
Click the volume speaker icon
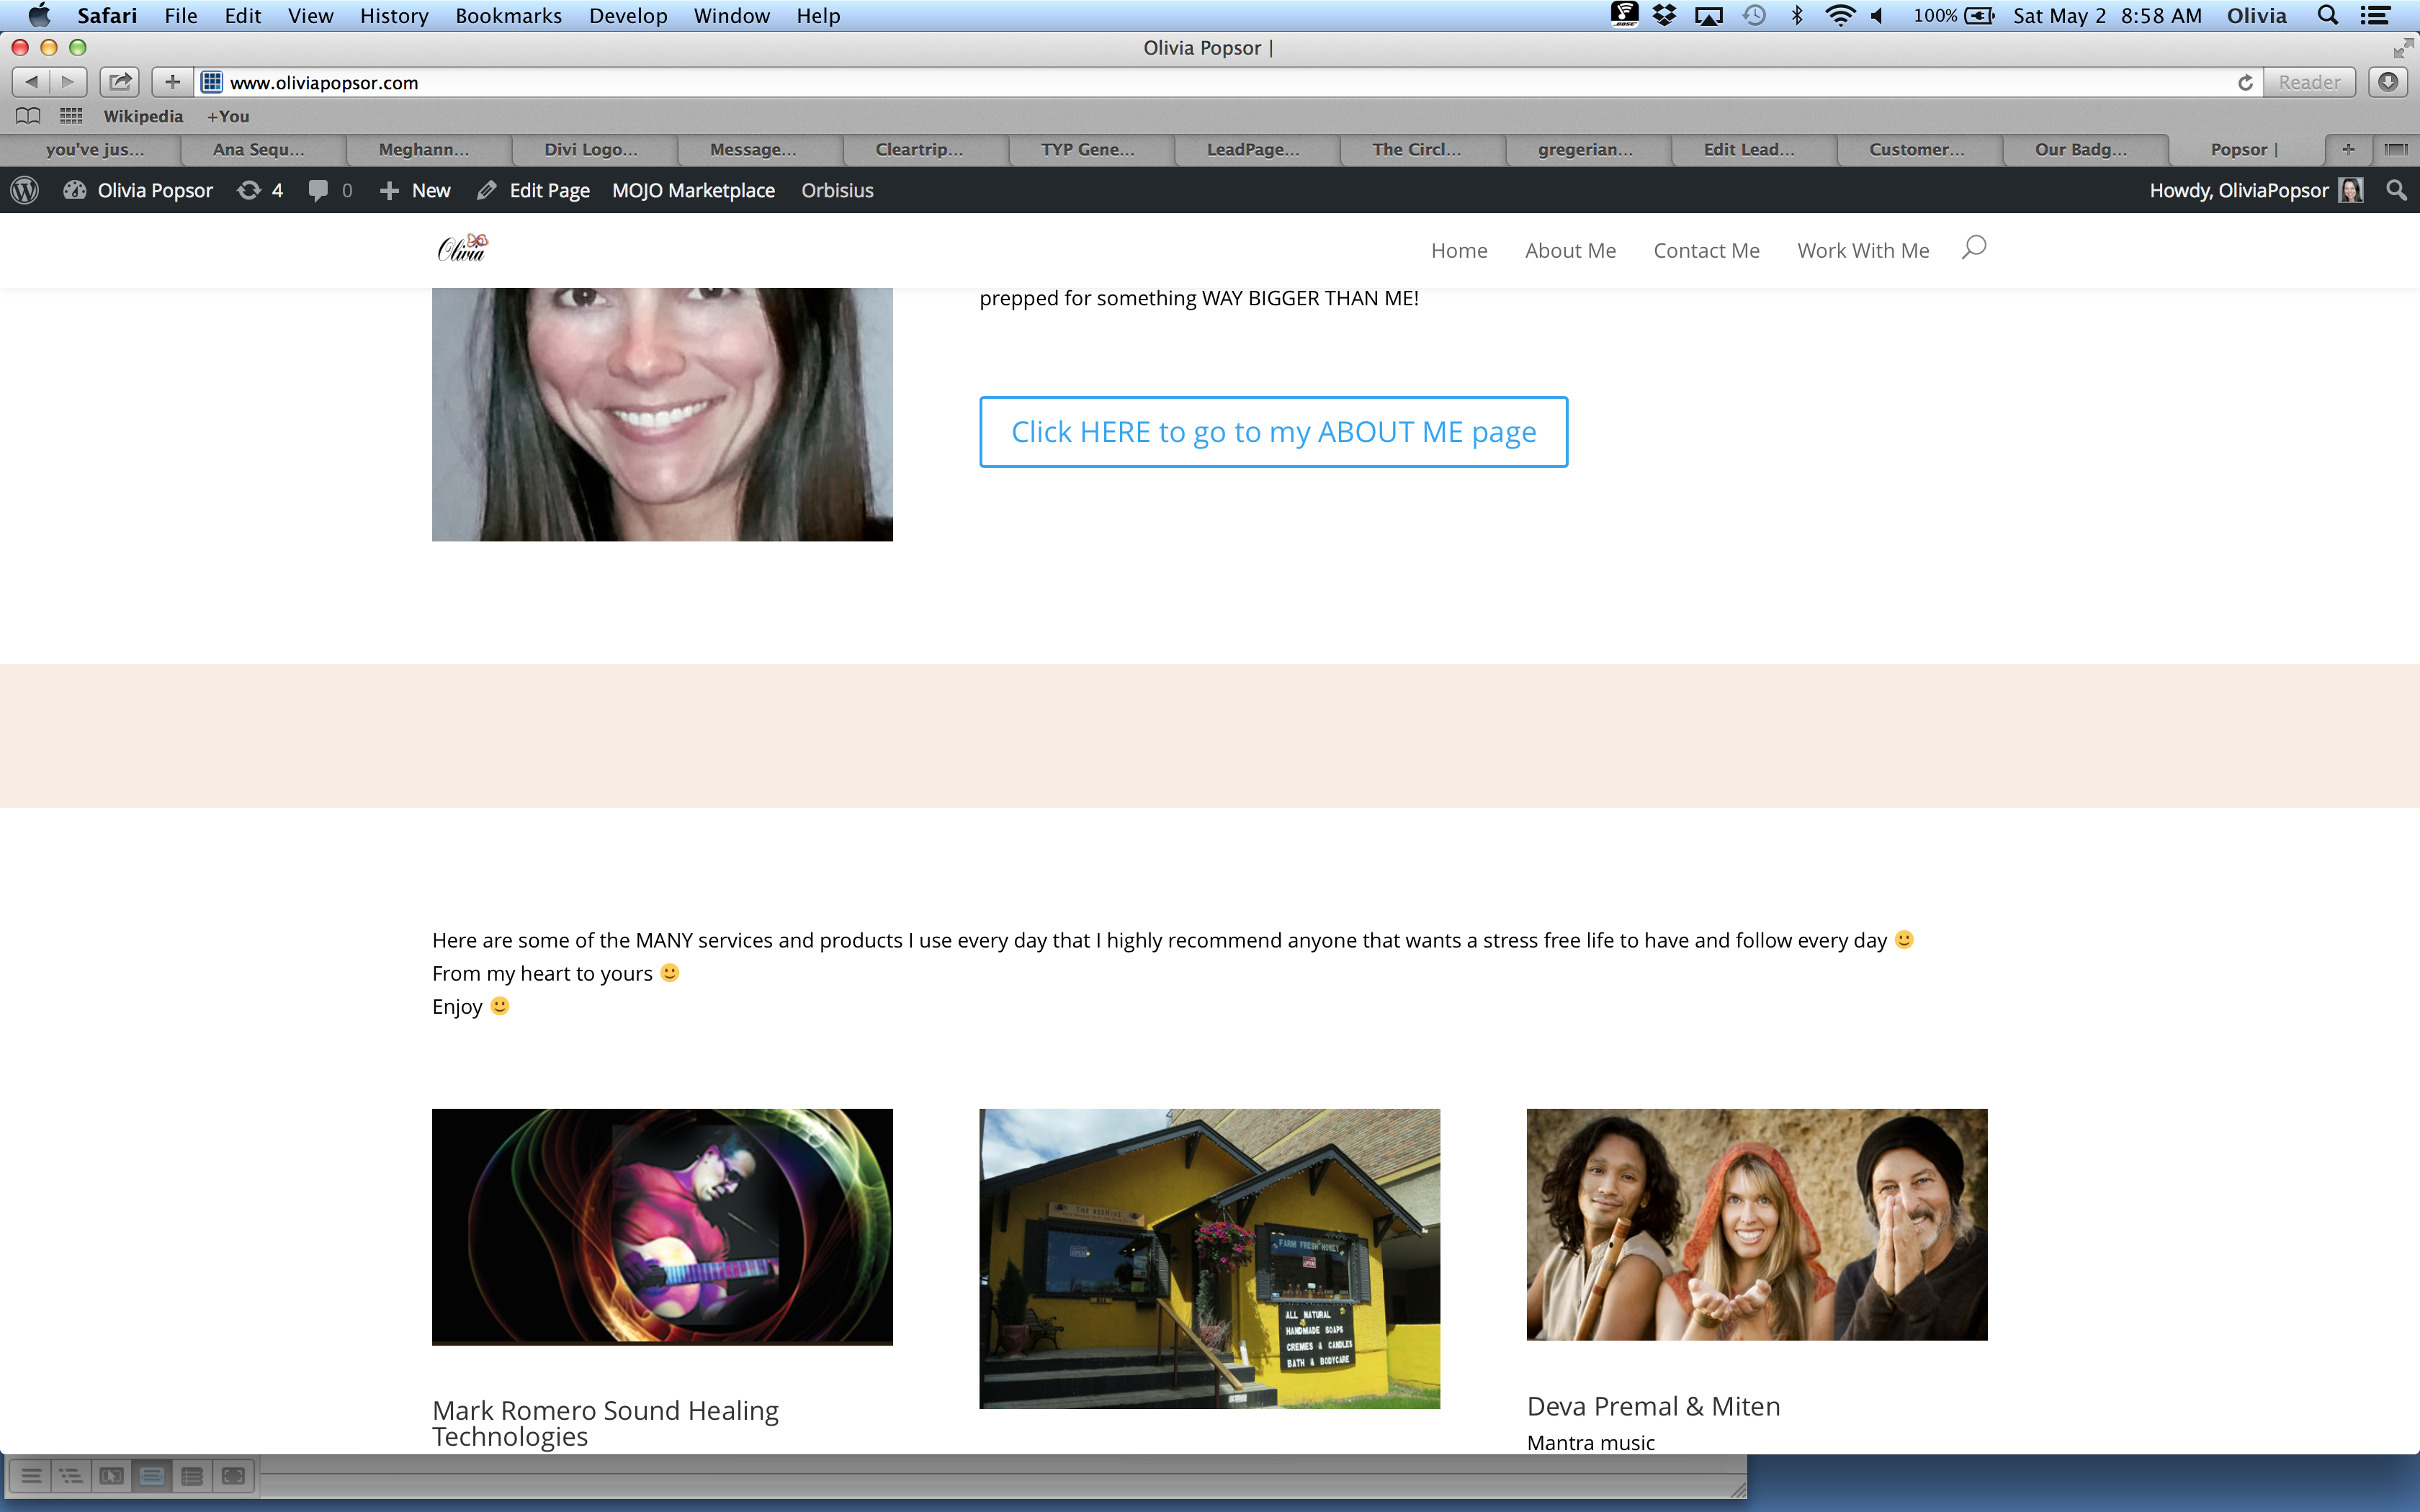[1878, 16]
